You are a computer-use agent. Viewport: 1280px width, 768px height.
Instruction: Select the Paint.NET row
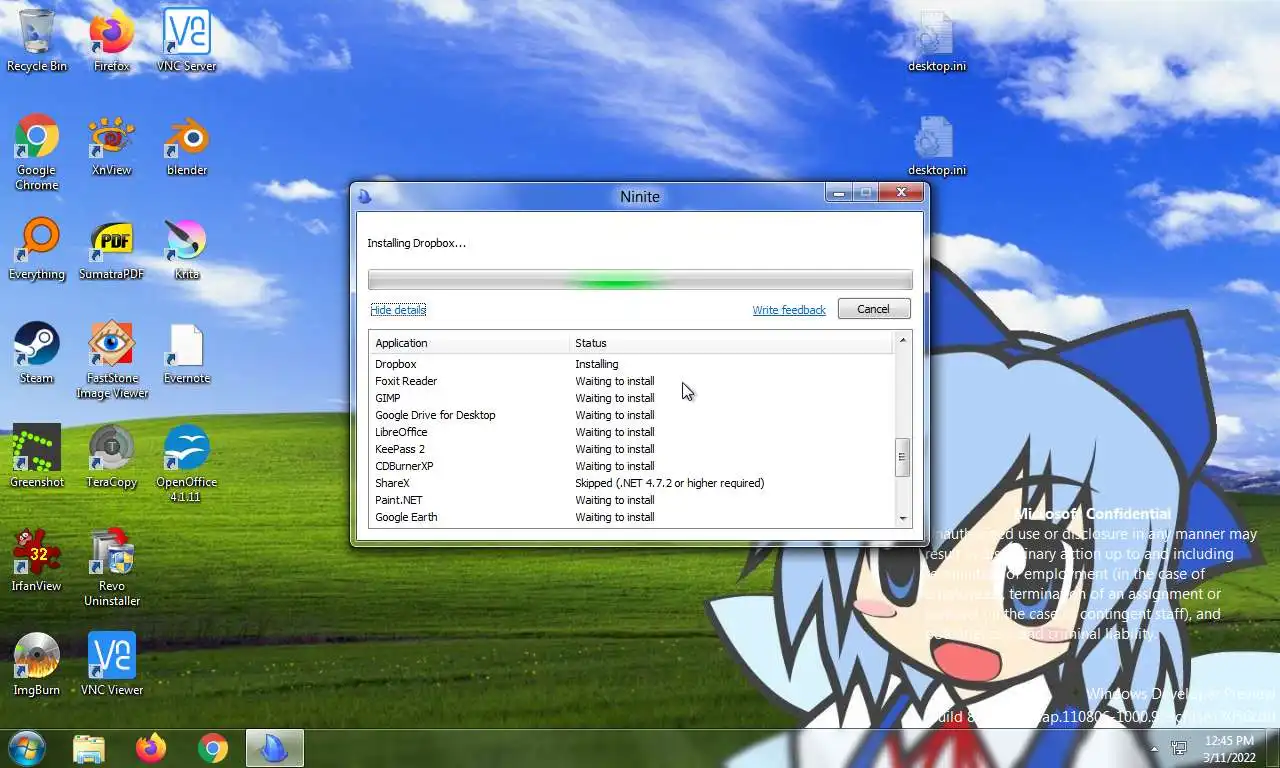pyautogui.click(x=631, y=500)
